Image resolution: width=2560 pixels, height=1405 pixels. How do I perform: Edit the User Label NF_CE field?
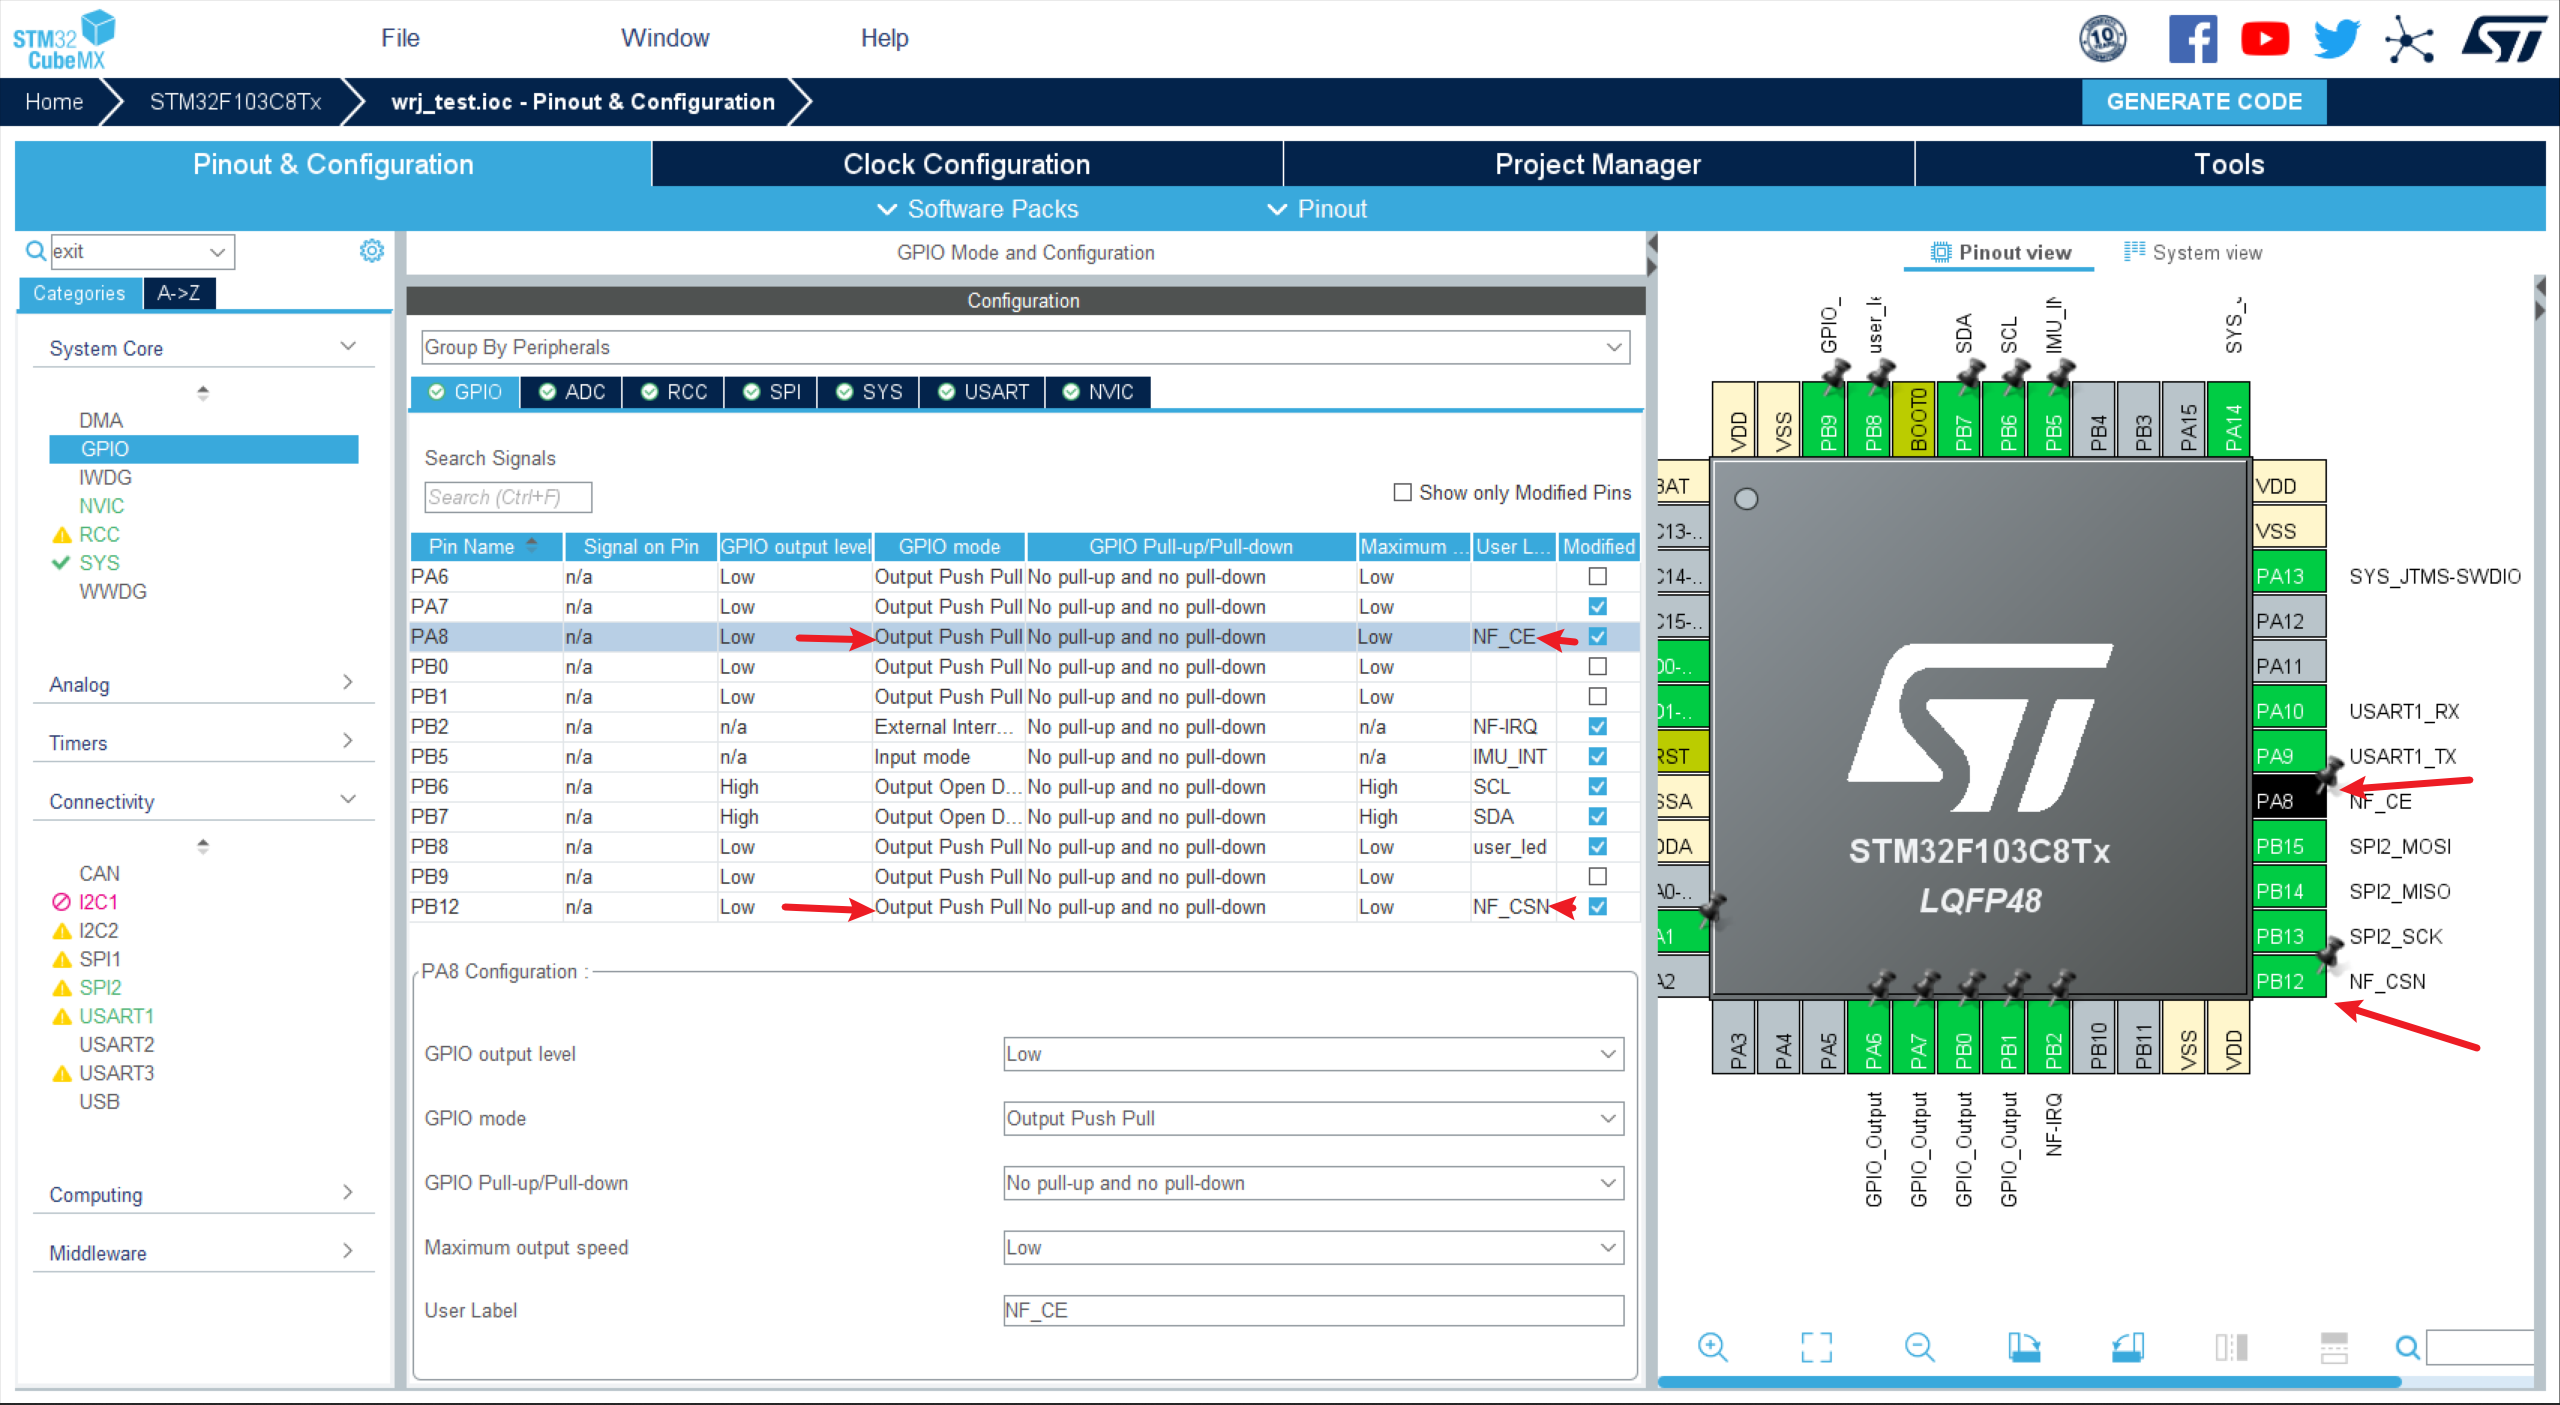1313,1311
